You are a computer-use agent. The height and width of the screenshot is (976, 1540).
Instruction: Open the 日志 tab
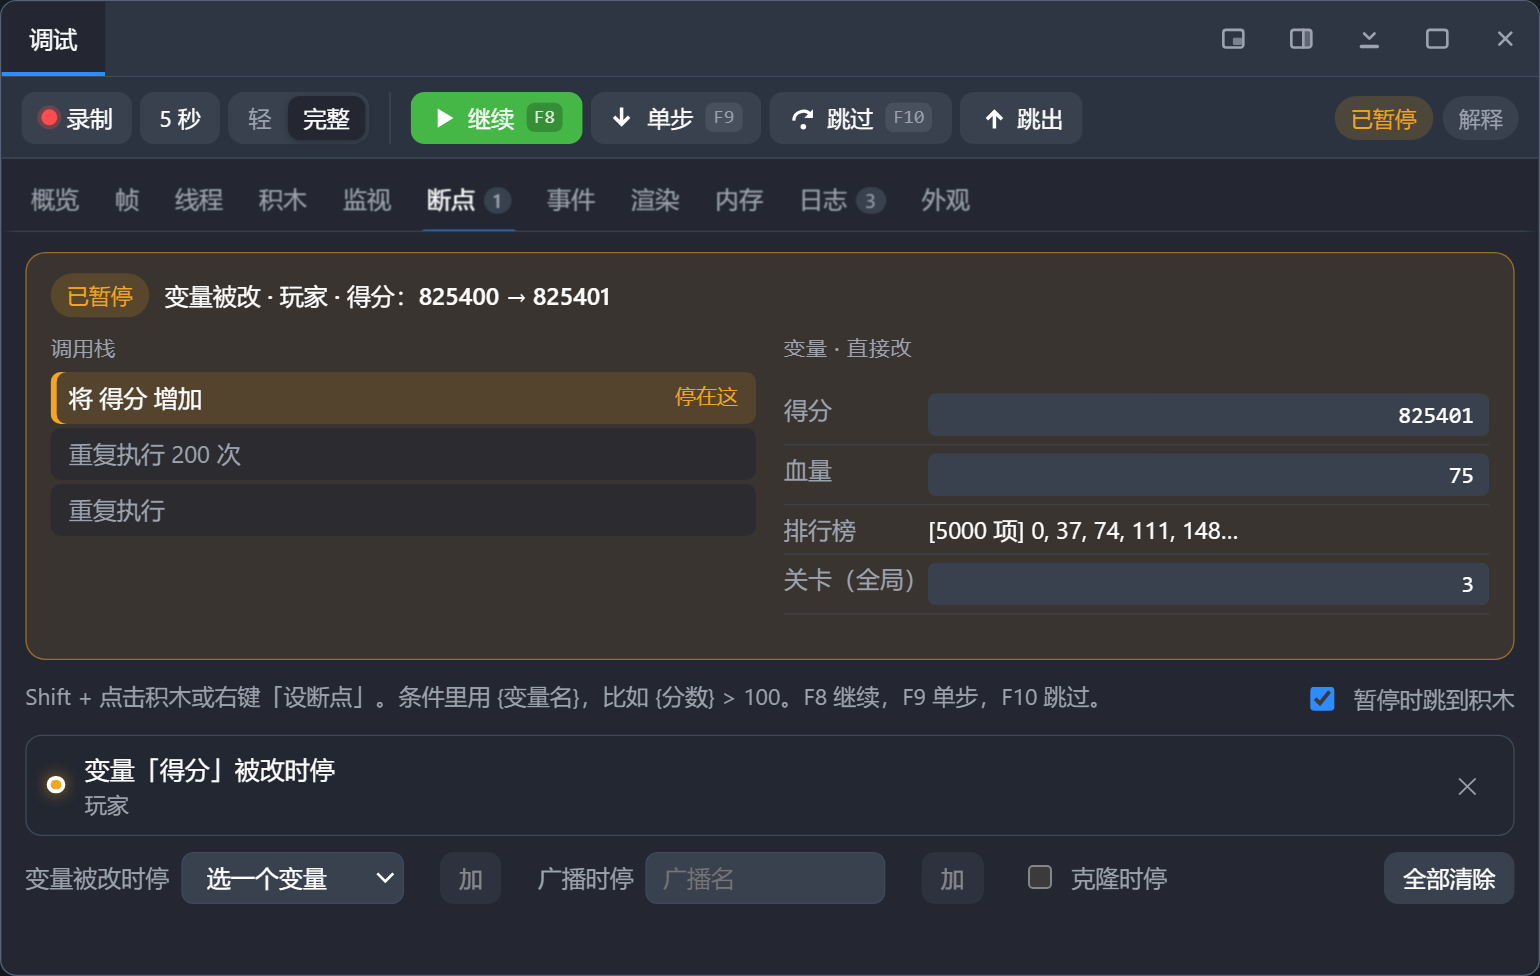point(843,200)
